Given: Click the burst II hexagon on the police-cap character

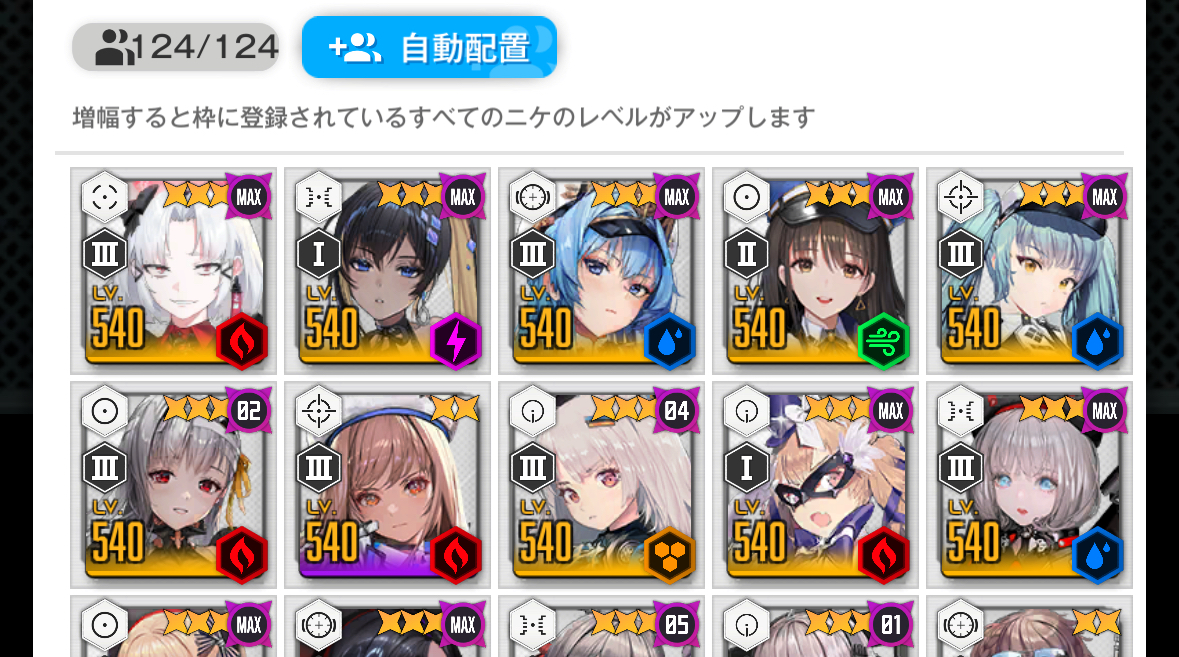Looking at the screenshot, I should 747,254.
